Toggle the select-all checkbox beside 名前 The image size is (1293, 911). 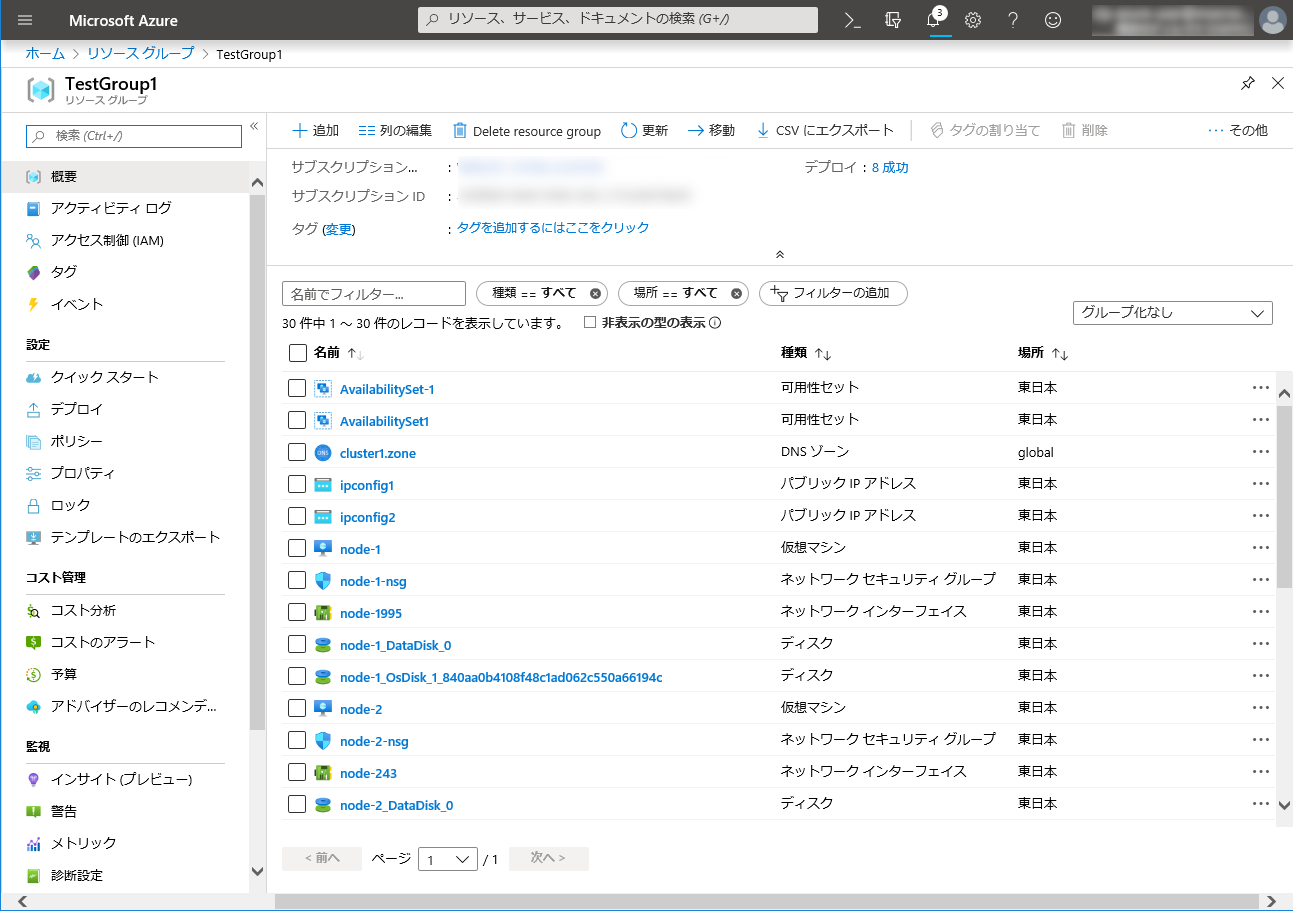click(297, 353)
